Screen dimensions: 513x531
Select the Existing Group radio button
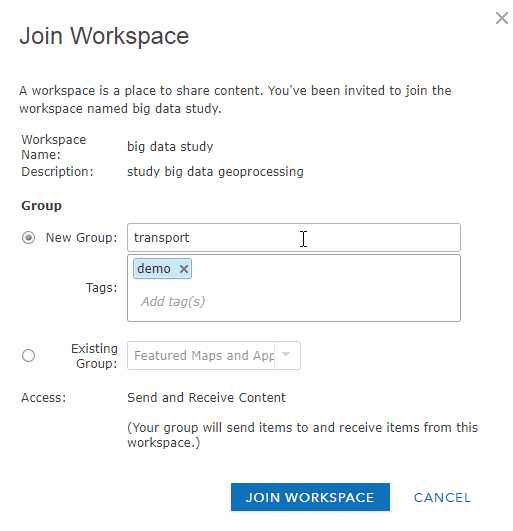(28, 356)
